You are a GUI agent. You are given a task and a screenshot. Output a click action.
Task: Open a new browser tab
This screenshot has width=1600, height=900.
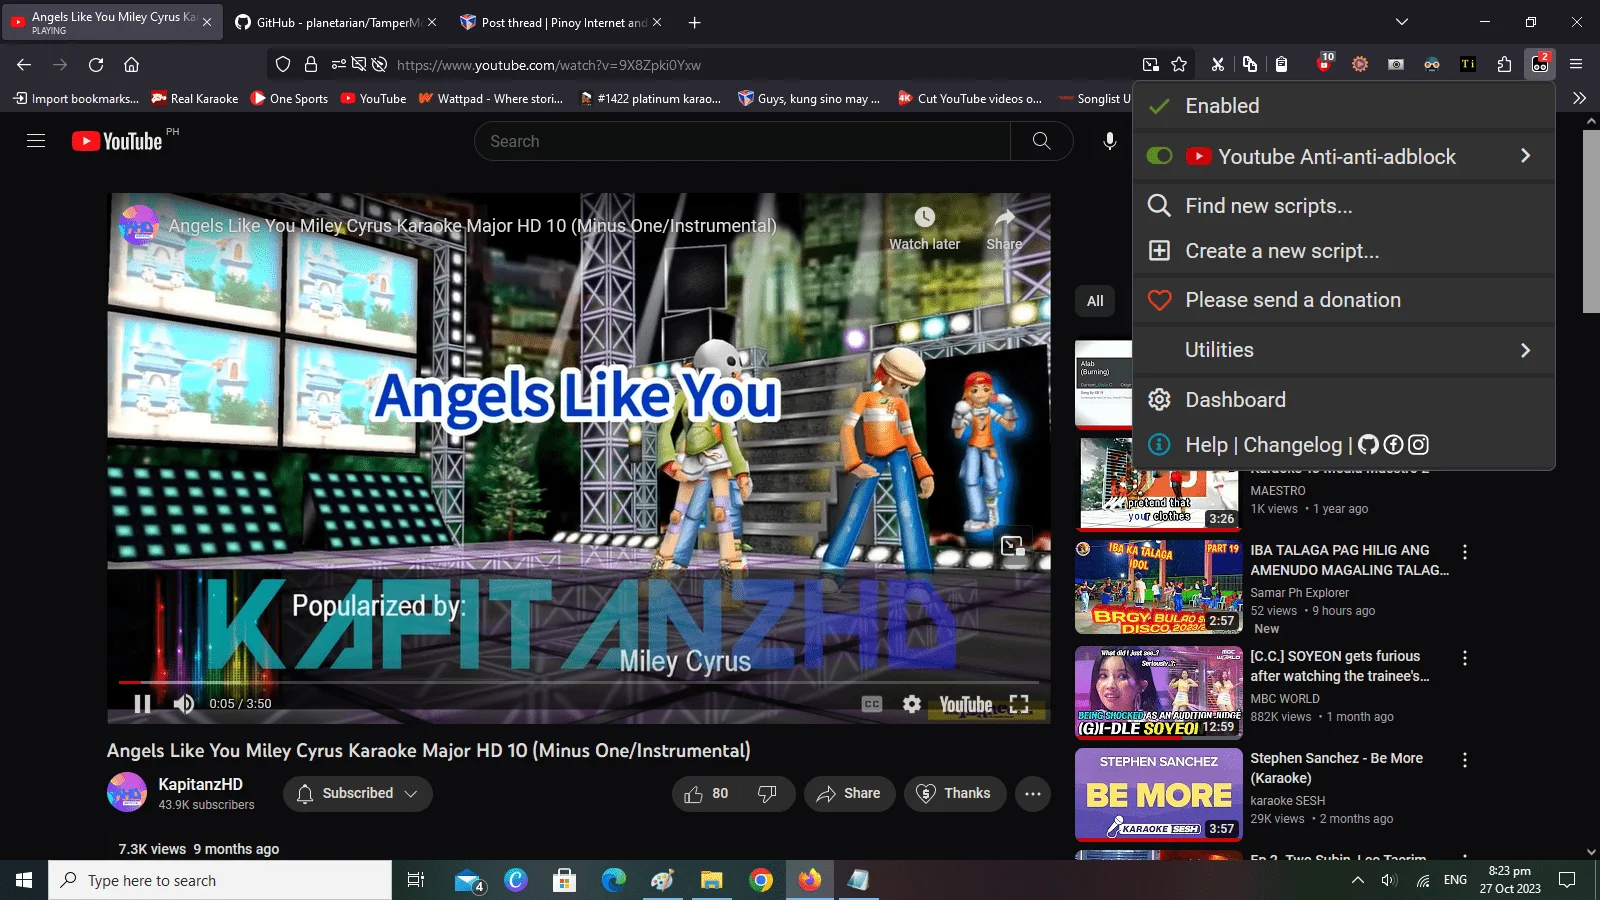click(695, 22)
